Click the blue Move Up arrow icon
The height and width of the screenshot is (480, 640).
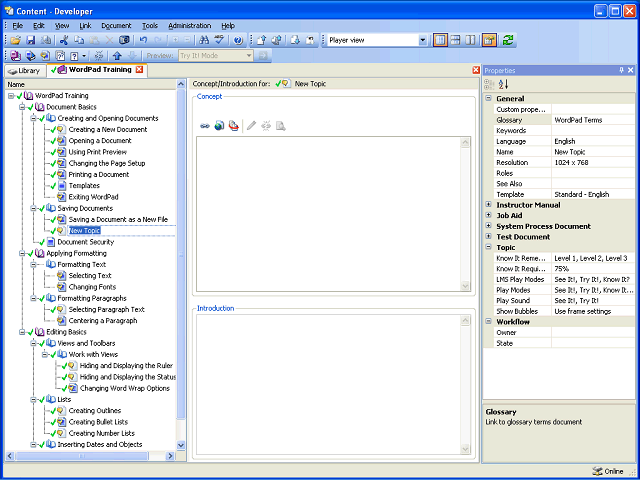pos(117,56)
